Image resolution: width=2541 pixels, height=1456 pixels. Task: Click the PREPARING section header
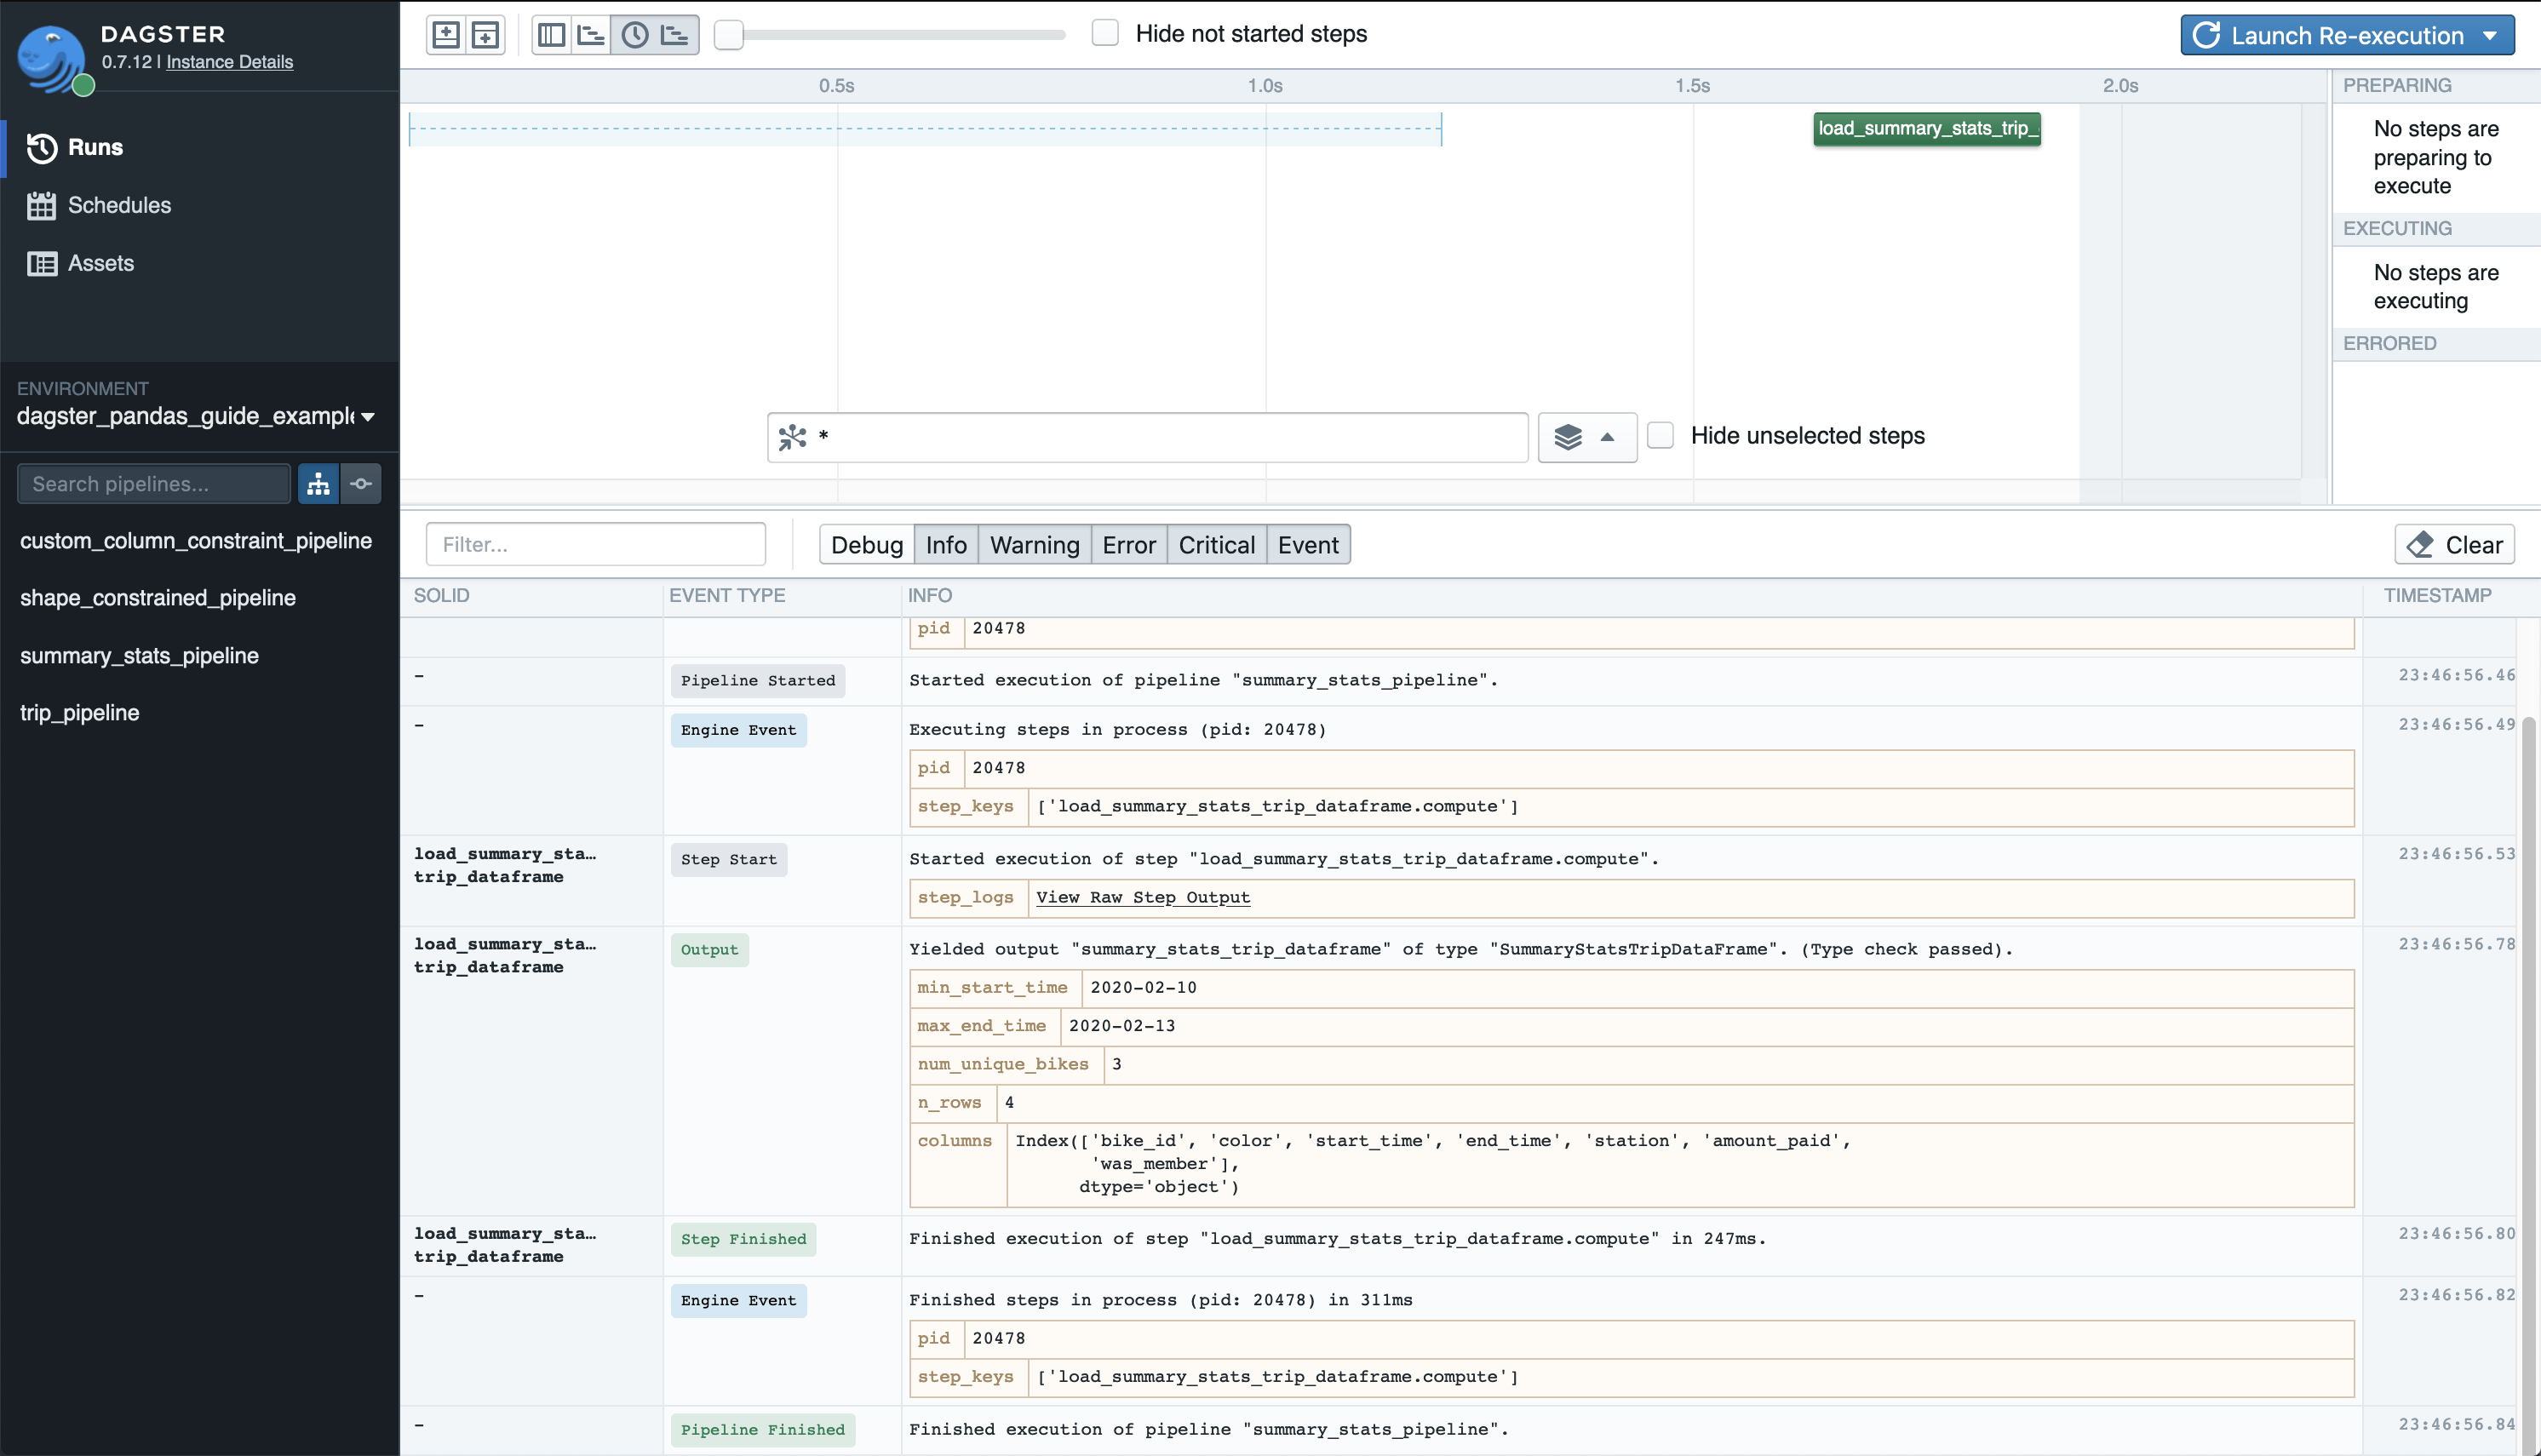point(2397,86)
